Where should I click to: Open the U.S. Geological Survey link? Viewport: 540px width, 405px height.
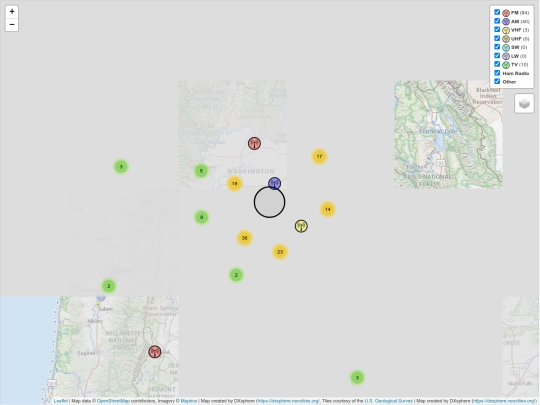pos(388,401)
